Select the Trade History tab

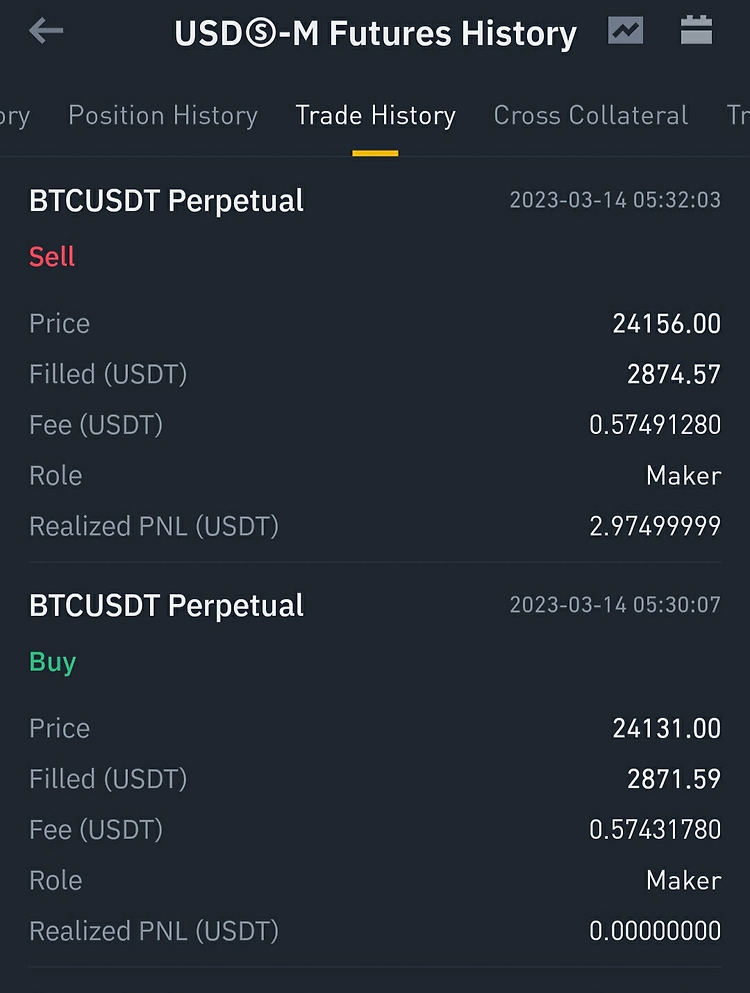coord(376,115)
